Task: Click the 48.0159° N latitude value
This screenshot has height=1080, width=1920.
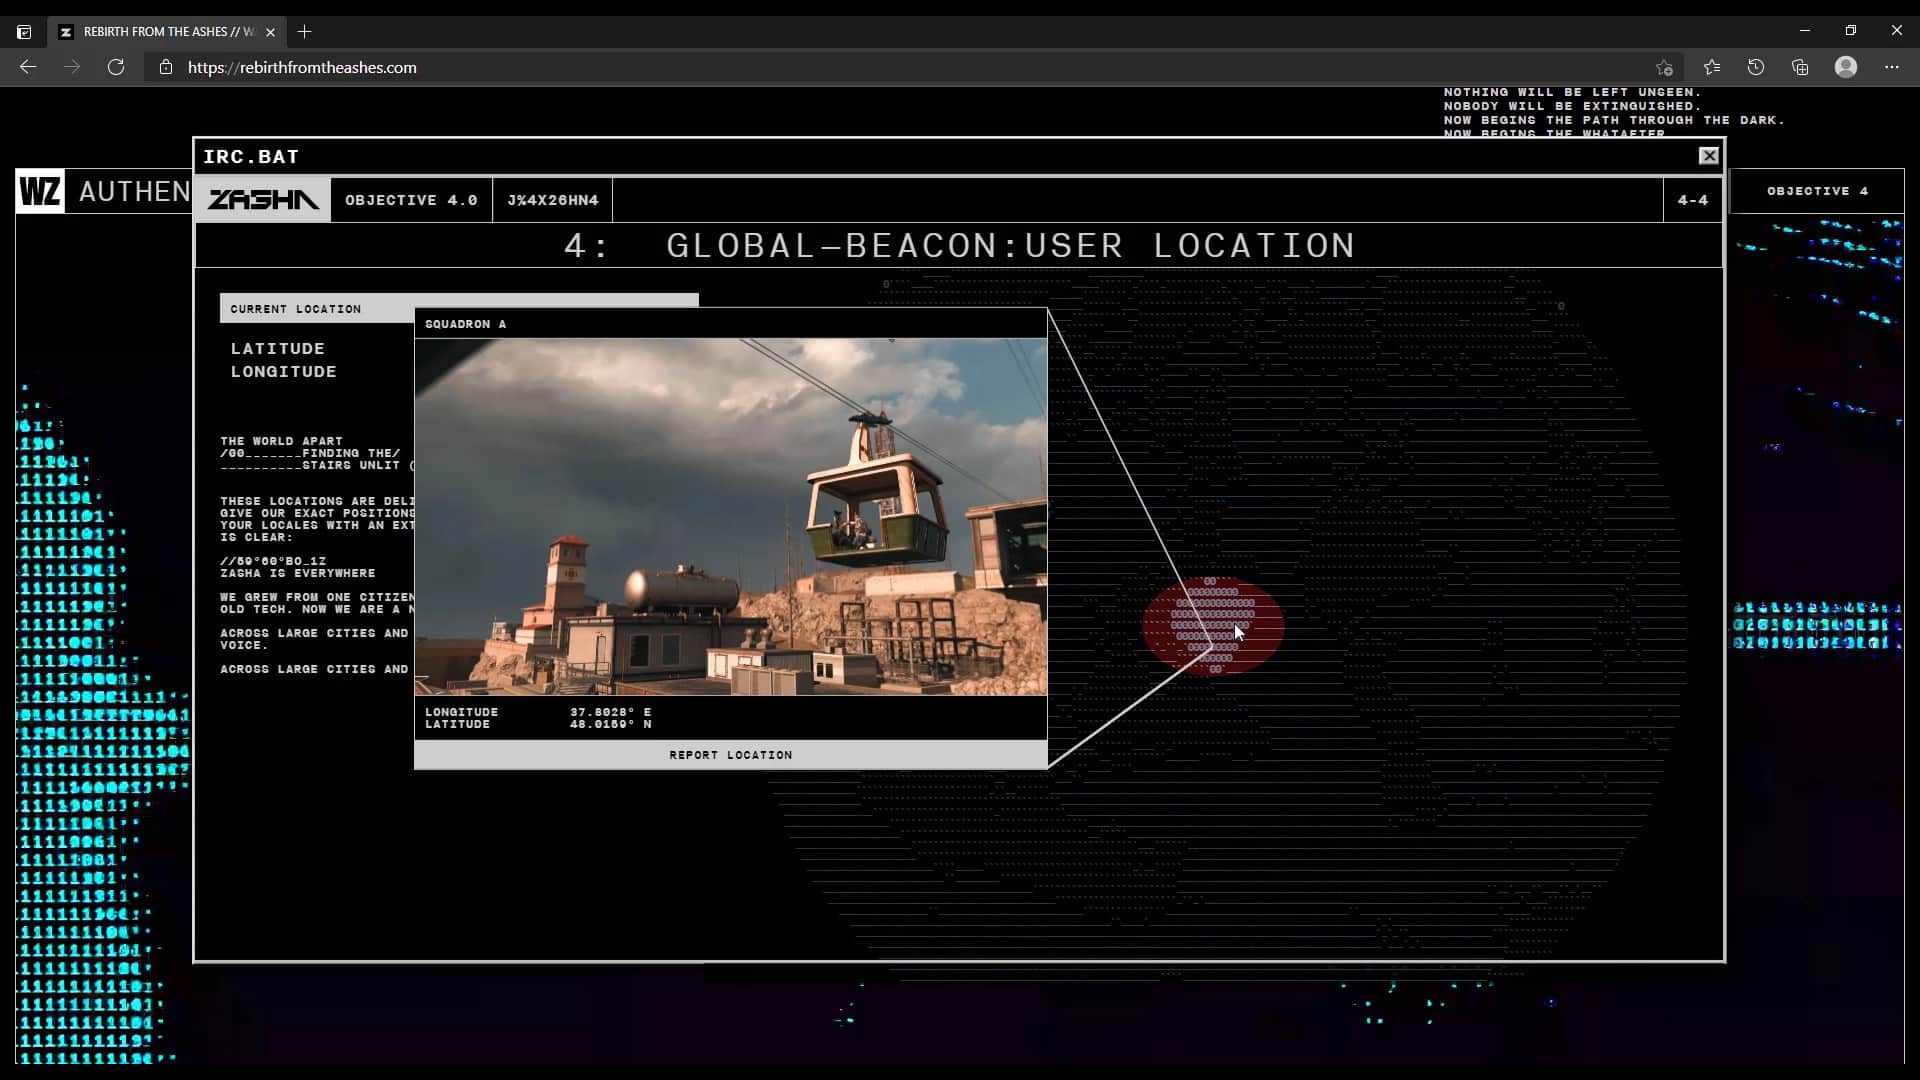Action: click(611, 724)
